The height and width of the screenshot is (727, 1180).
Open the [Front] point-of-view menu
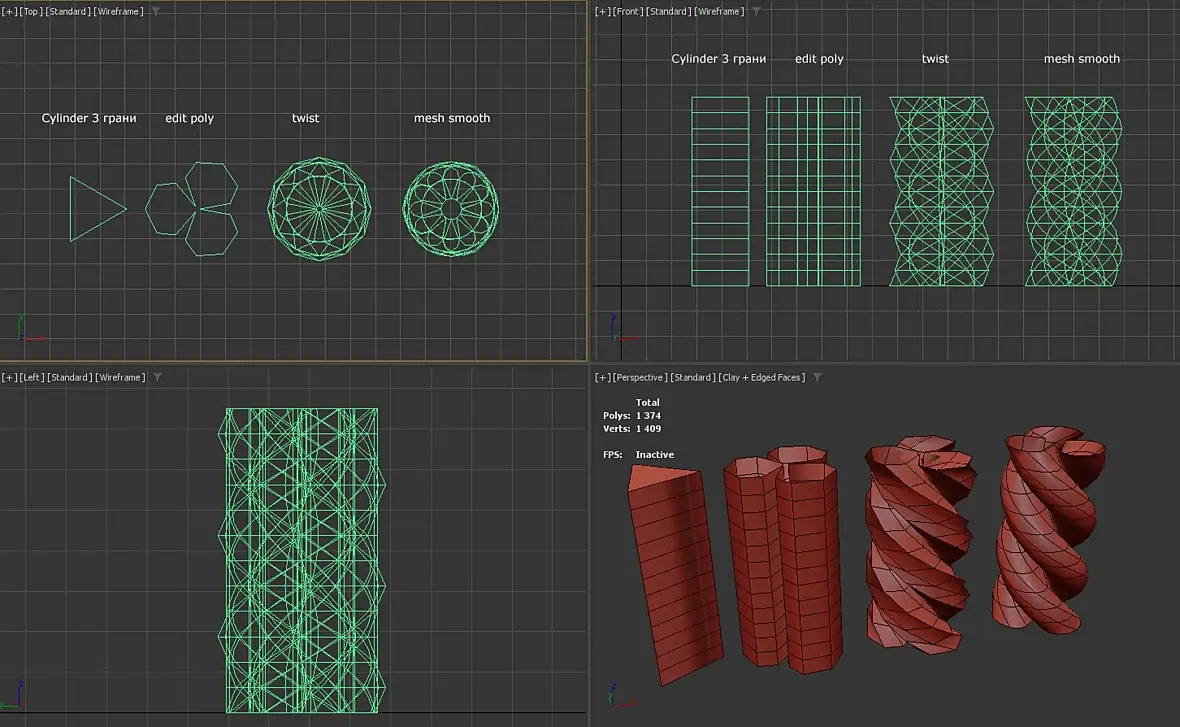pyautogui.click(x=627, y=11)
